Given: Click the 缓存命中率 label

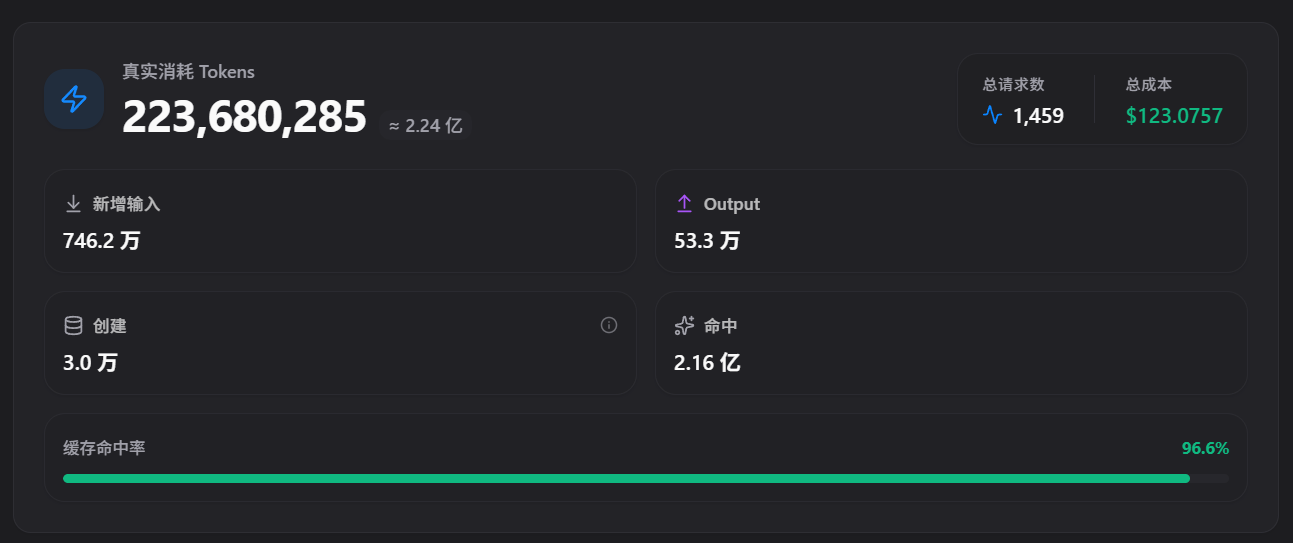Looking at the screenshot, I should 104,448.
